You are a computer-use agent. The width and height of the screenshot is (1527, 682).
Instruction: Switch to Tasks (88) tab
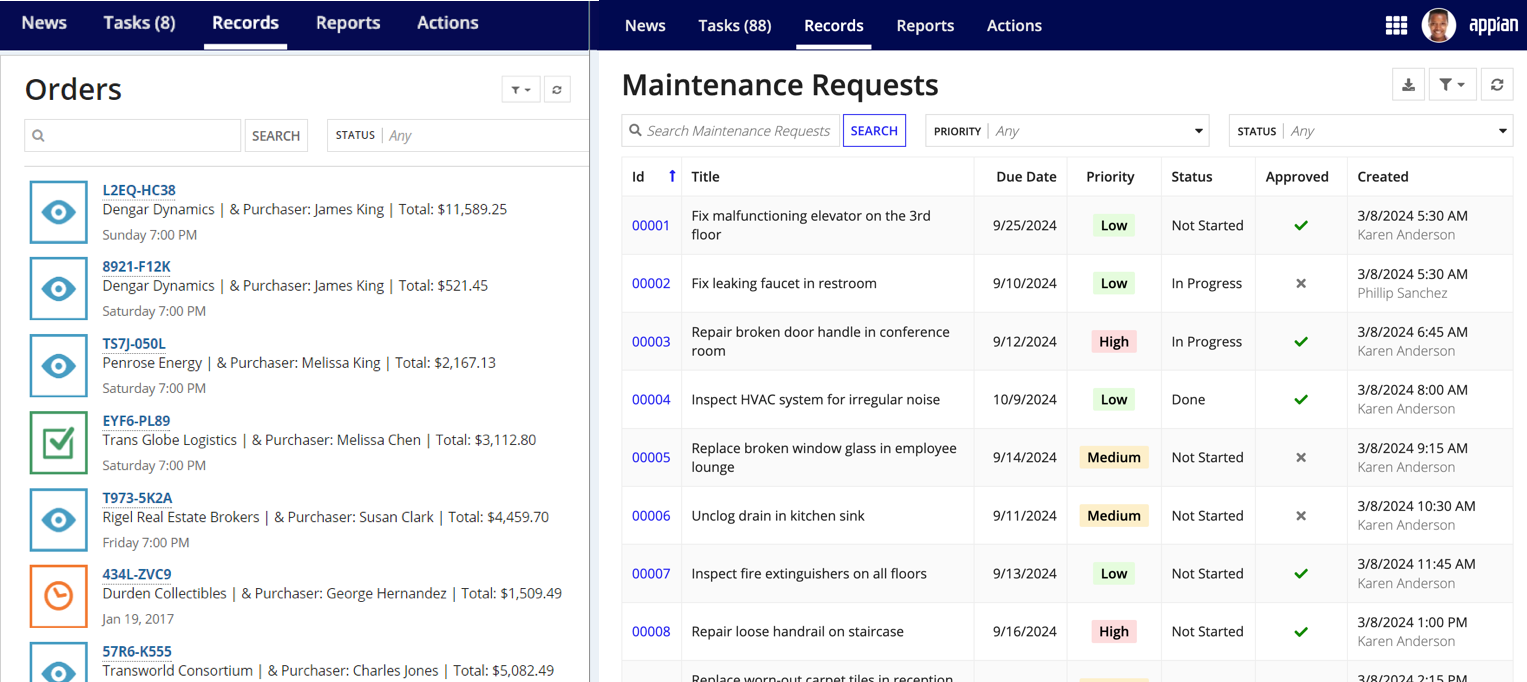coord(735,26)
